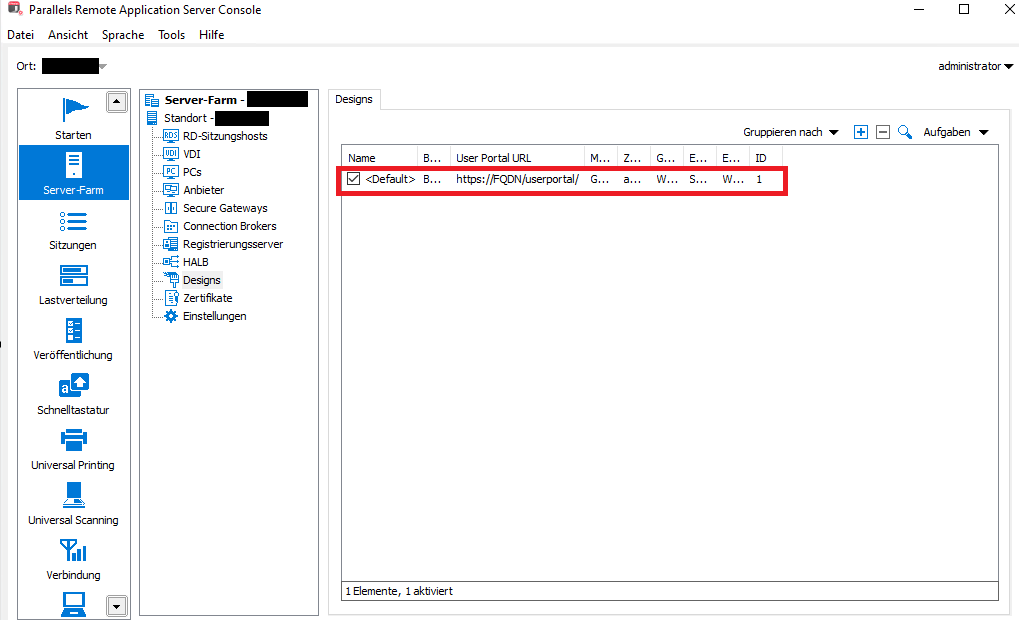Click the blue plus add icon
This screenshot has height=620, width=1019.
pyautogui.click(x=860, y=132)
